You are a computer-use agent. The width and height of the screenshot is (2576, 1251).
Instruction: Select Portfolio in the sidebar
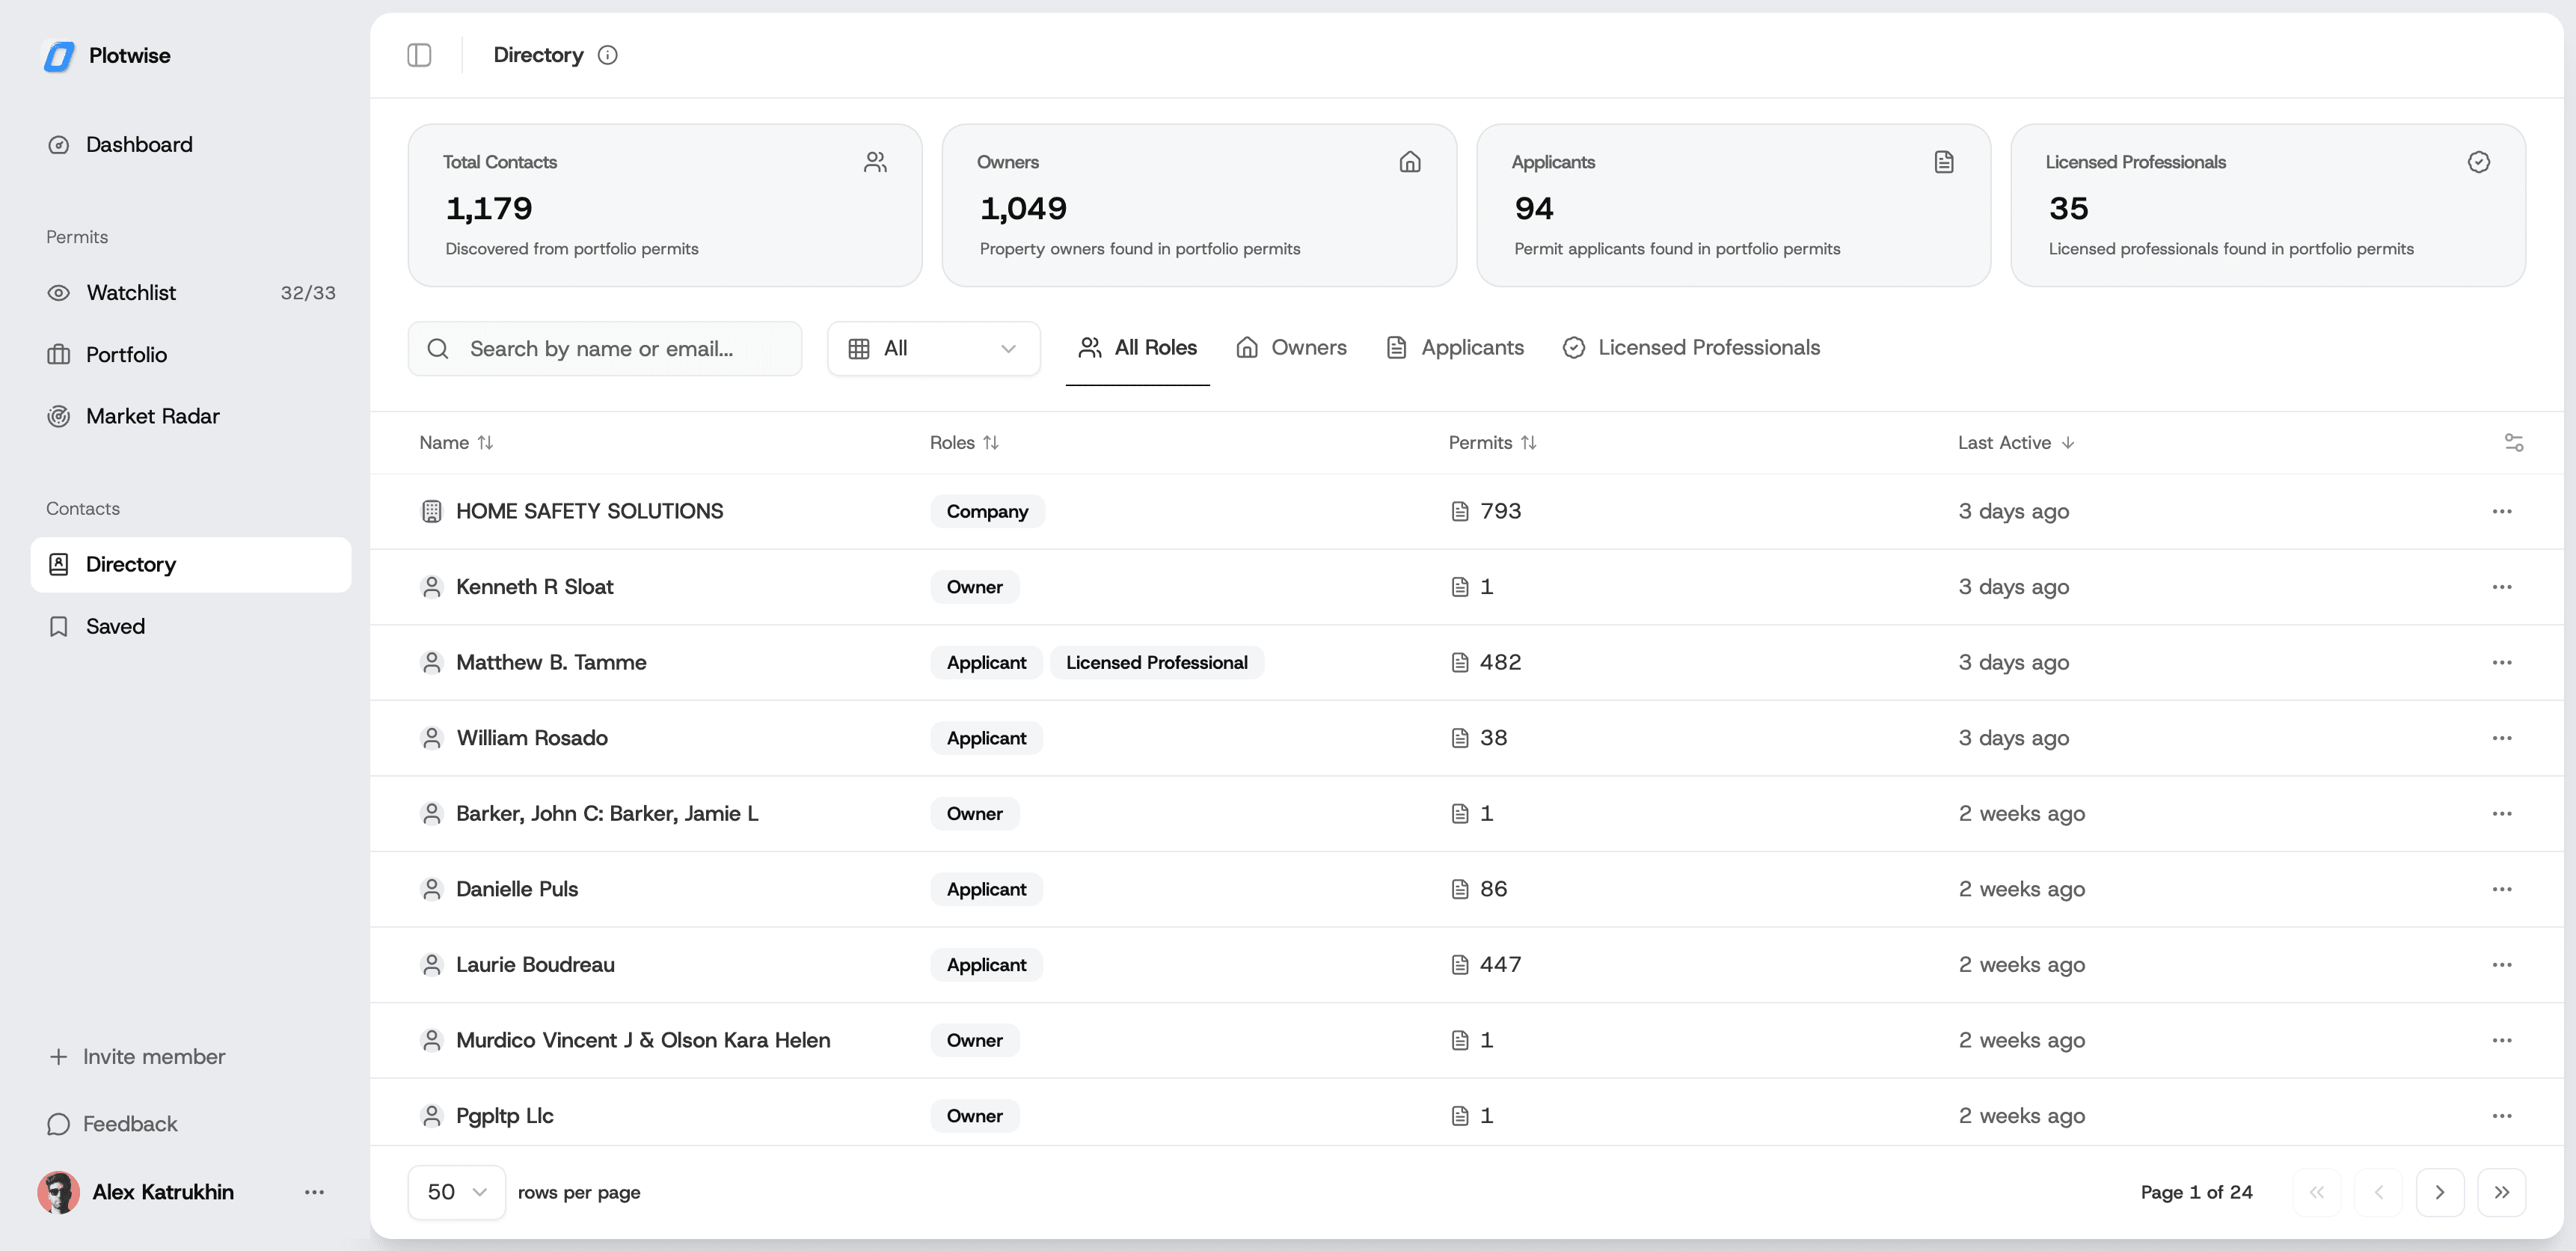tap(126, 354)
